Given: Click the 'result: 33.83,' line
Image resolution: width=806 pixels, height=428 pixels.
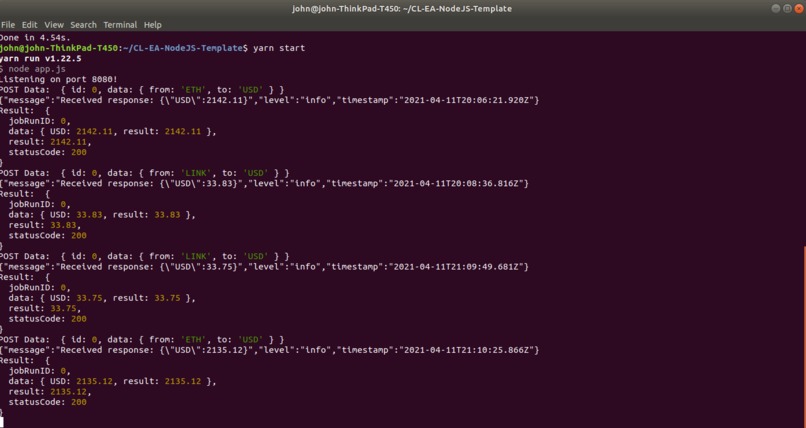Looking at the screenshot, I should (x=45, y=225).
